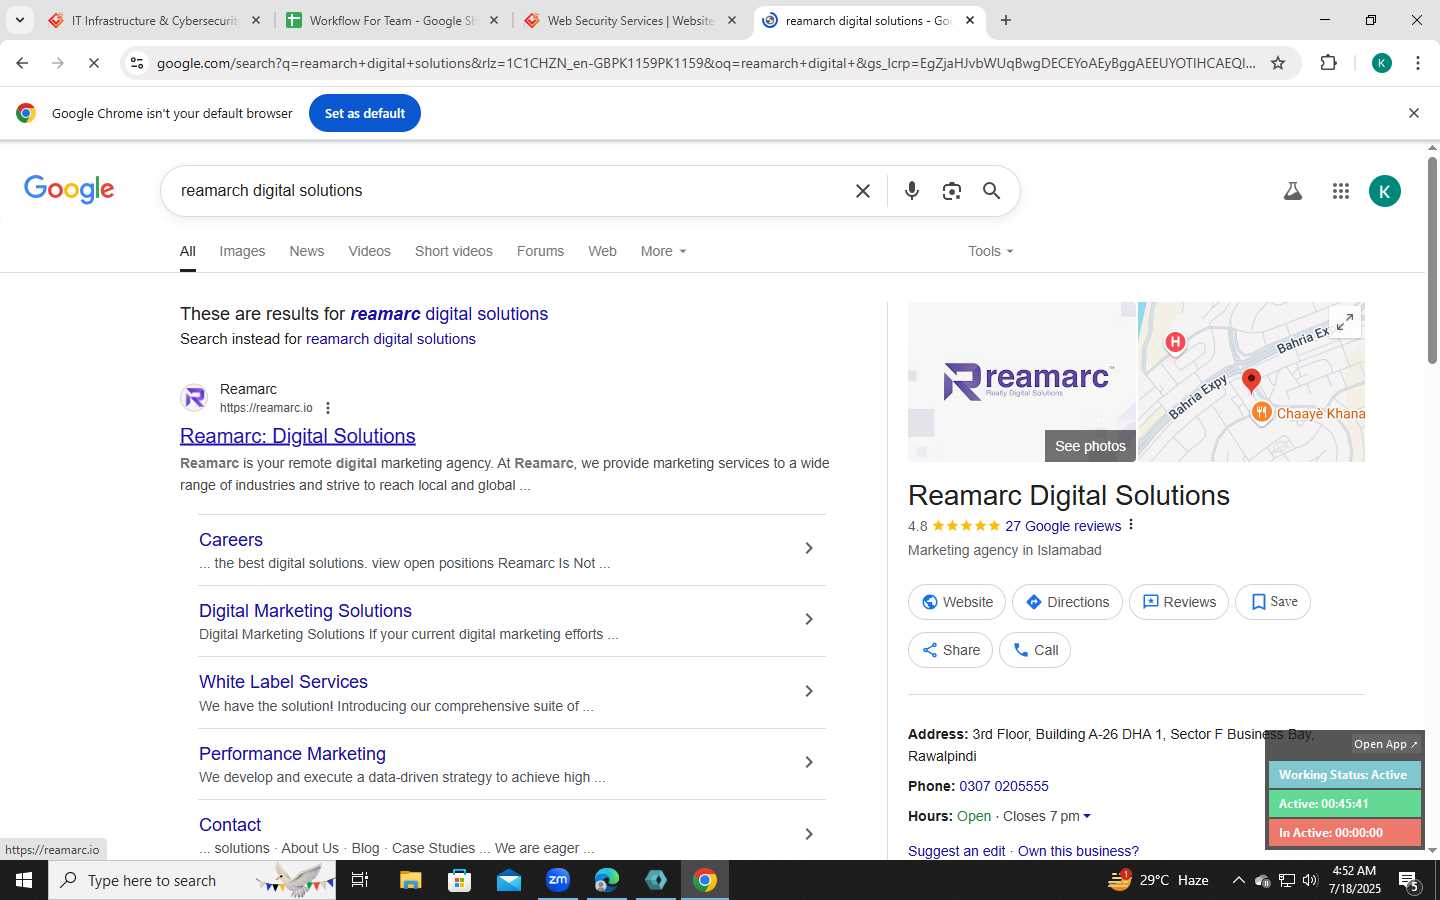1440x900 pixels.
Task: Click Set as default button
Action: 365,113
